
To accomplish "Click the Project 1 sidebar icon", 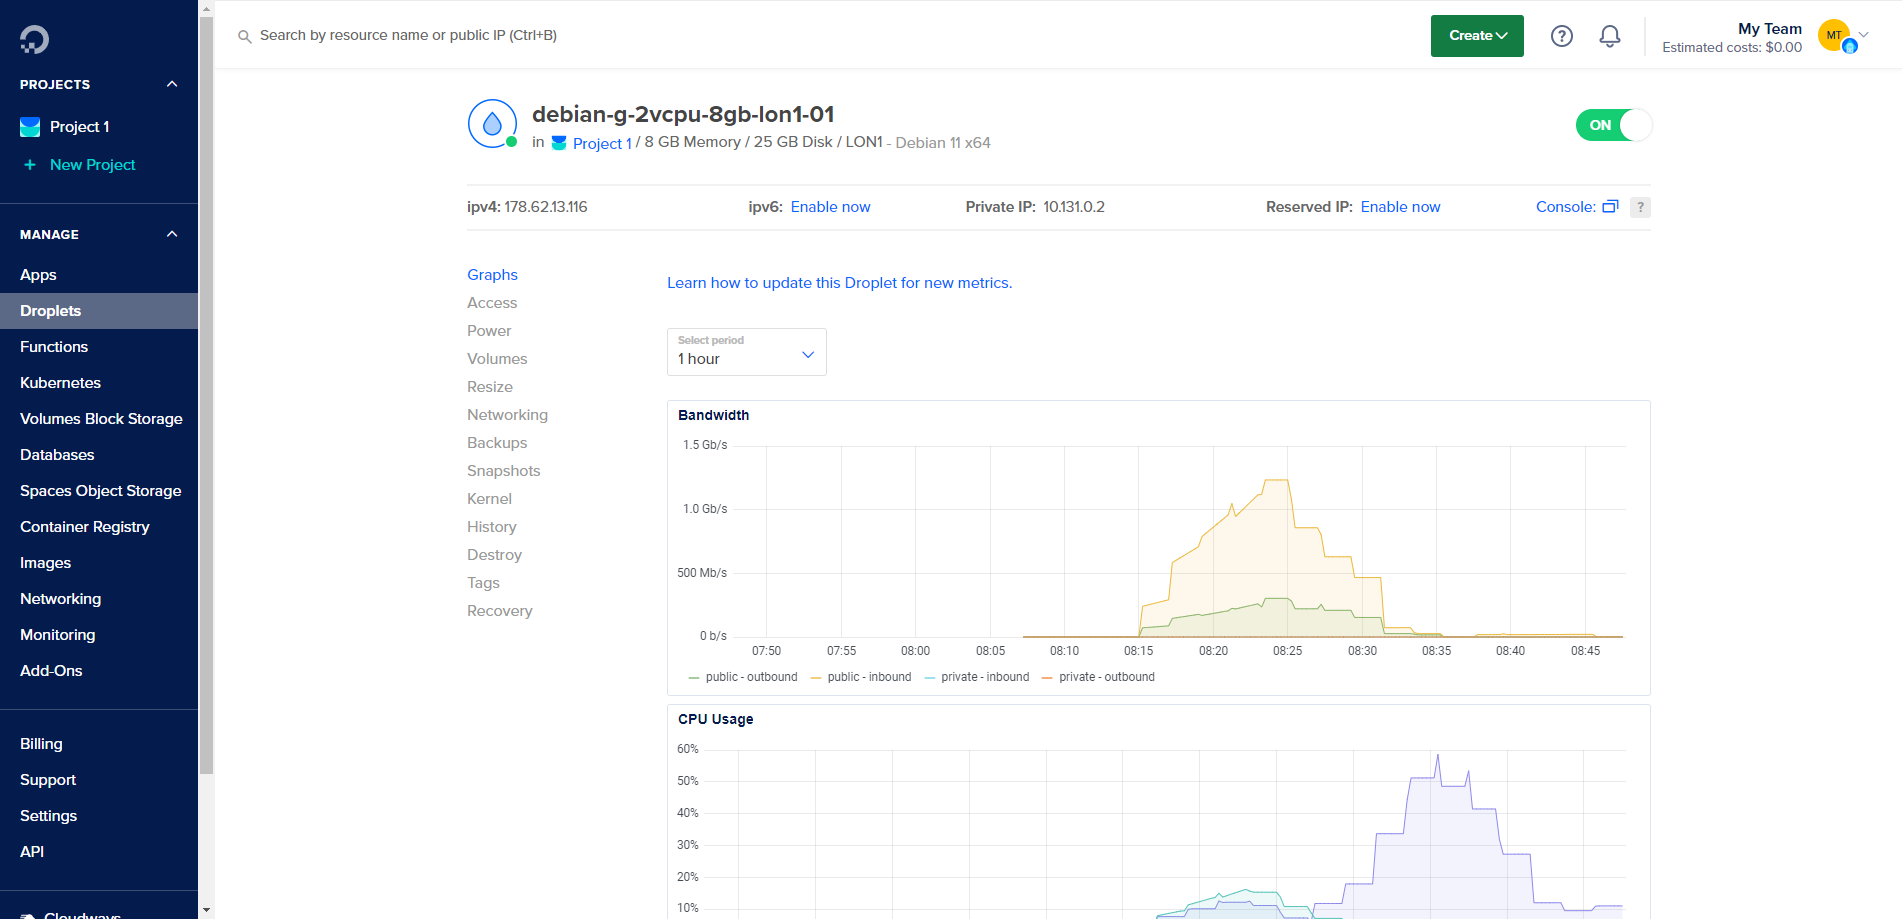I will click(30, 127).
